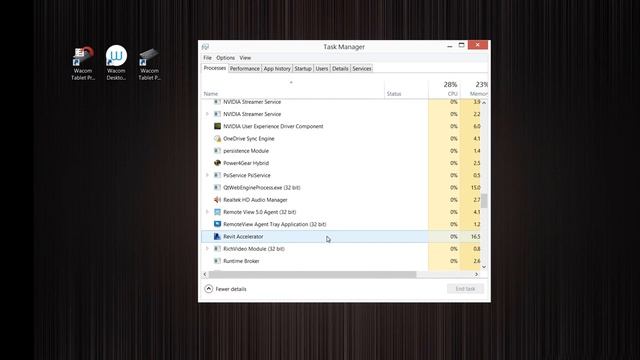Expand the PsiService PsiService group
640x360 pixels.
[207, 175]
